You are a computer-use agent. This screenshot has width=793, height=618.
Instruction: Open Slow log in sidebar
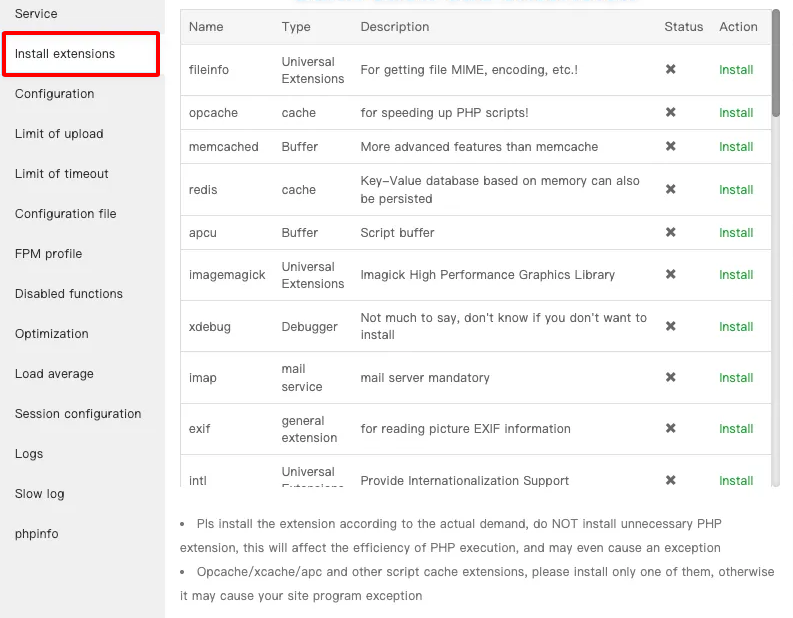(39, 493)
